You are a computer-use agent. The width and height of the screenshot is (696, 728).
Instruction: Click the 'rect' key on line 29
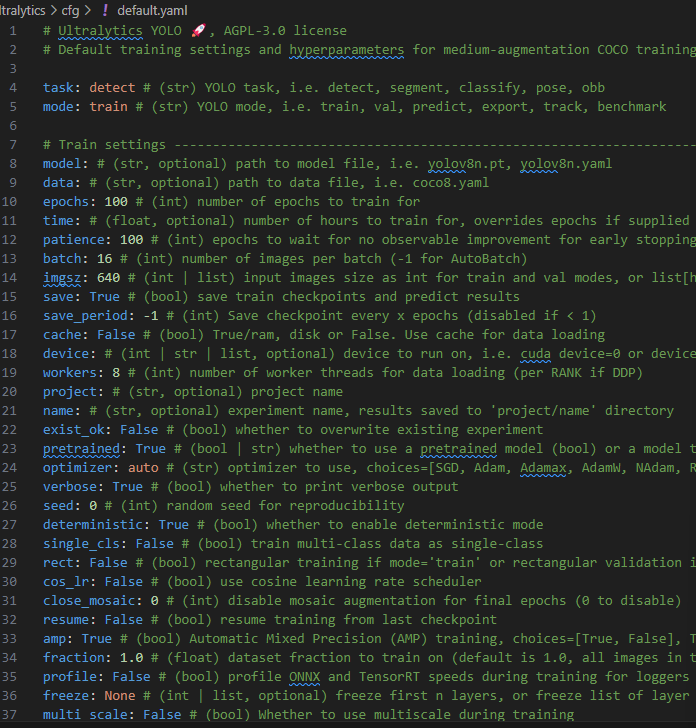58,564
